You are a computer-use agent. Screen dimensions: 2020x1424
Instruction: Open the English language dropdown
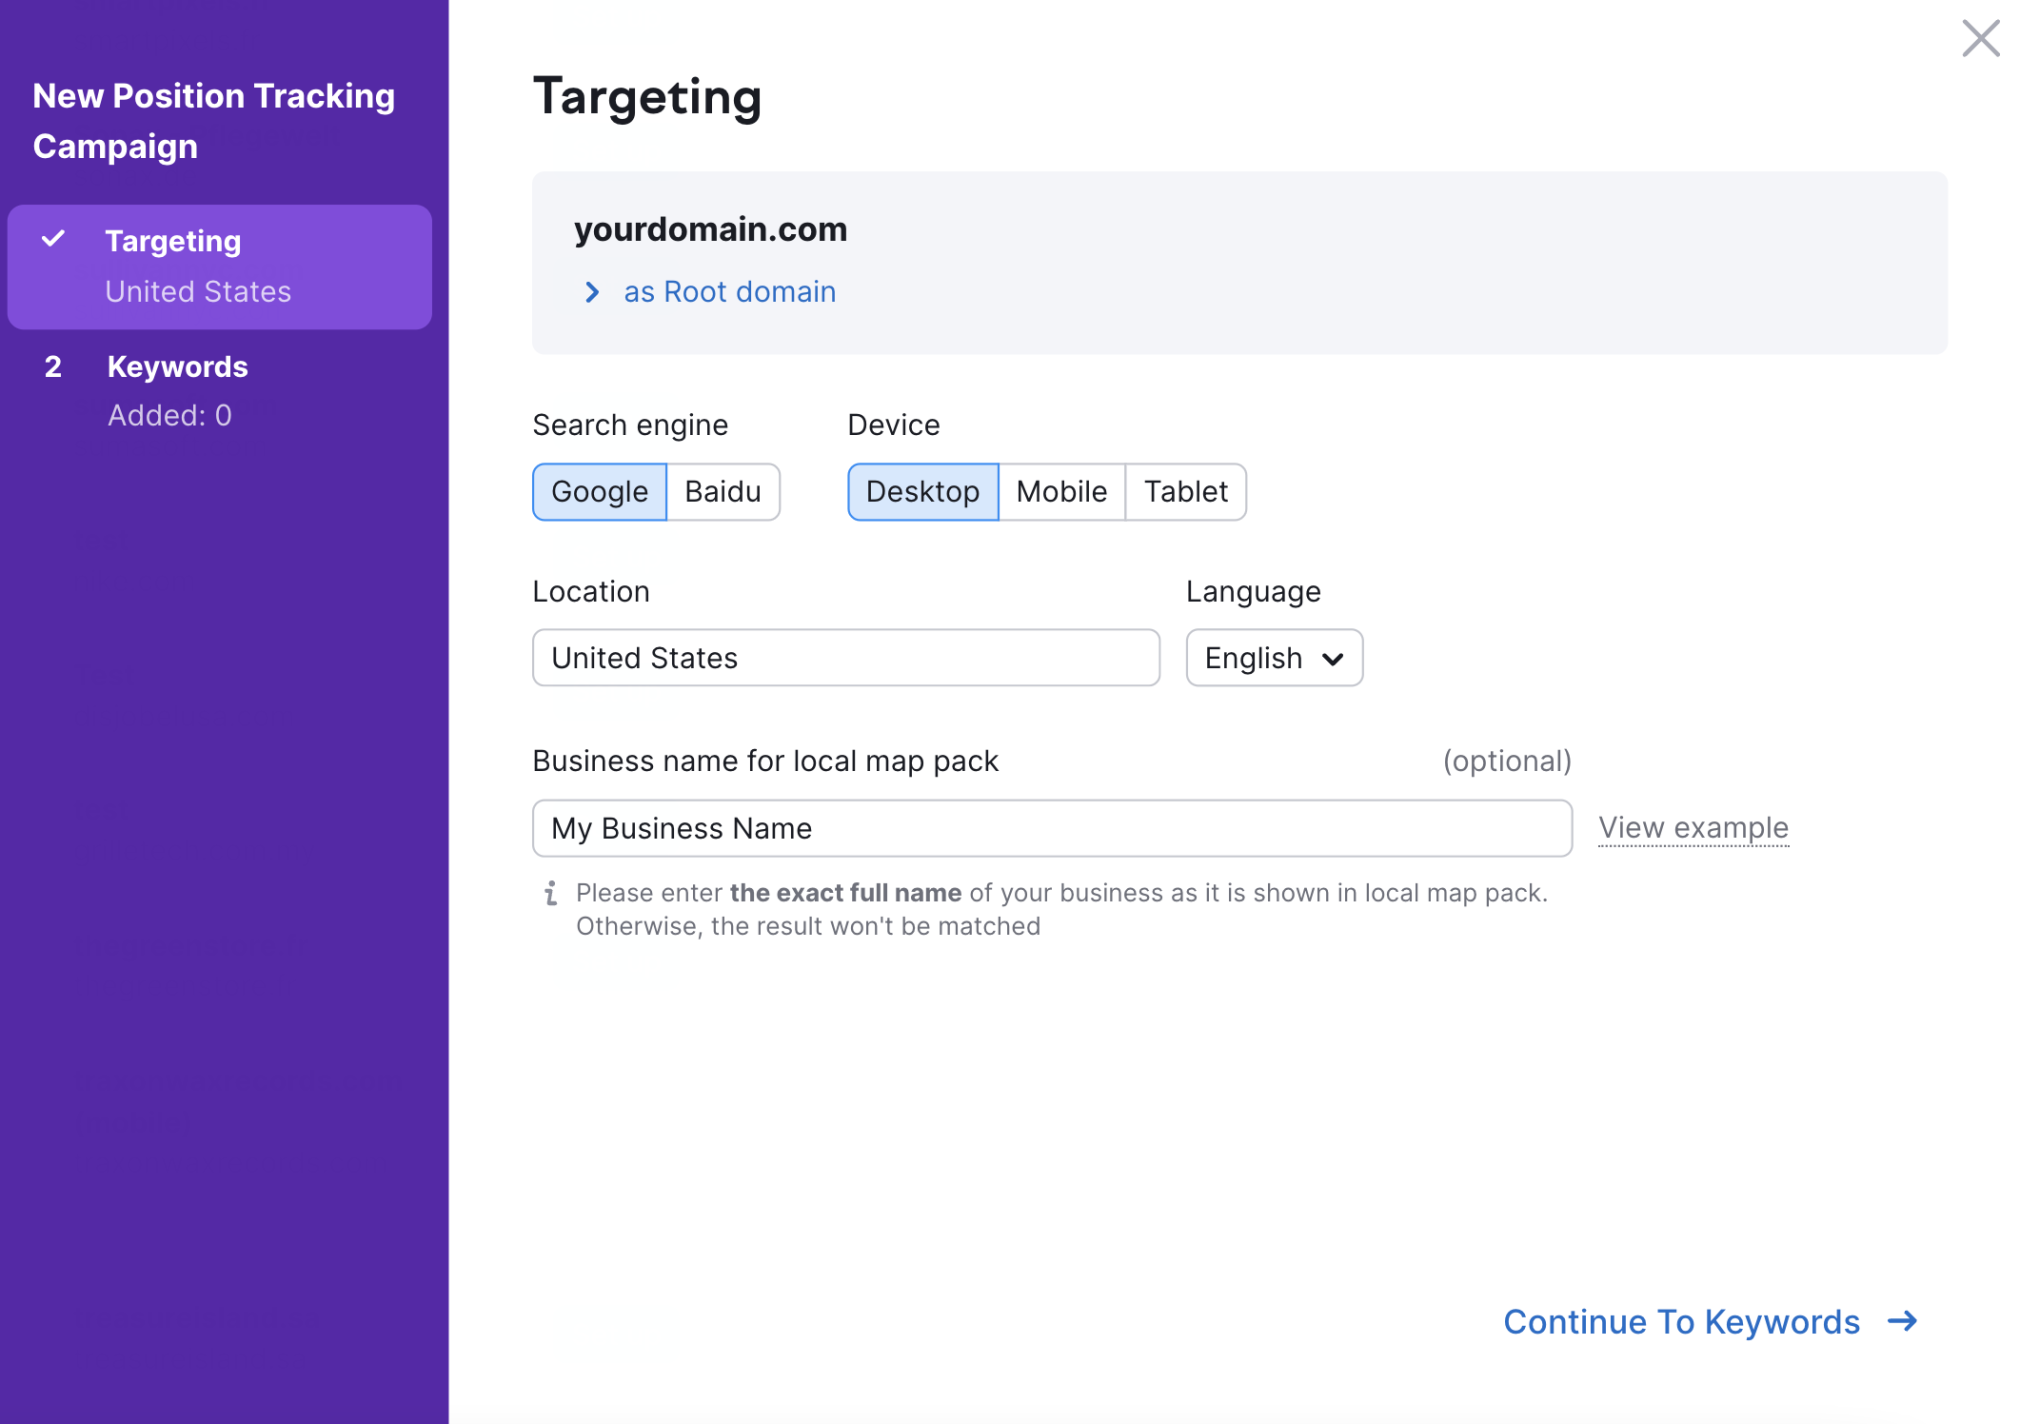pos(1254,658)
